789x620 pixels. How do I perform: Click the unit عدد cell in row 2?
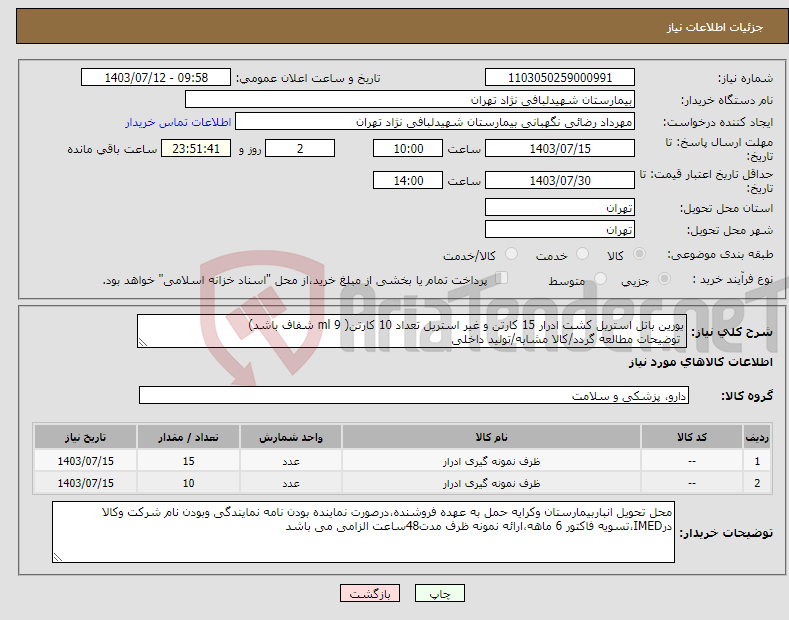click(291, 483)
